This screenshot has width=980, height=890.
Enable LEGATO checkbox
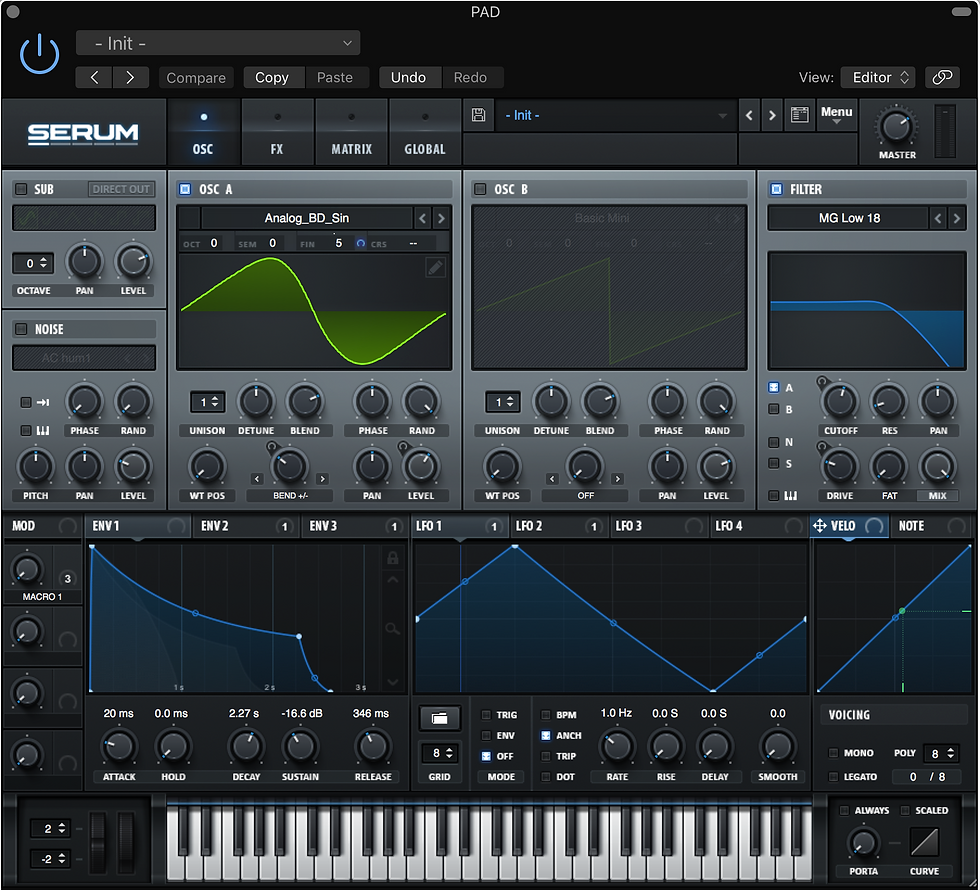(x=833, y=777)
